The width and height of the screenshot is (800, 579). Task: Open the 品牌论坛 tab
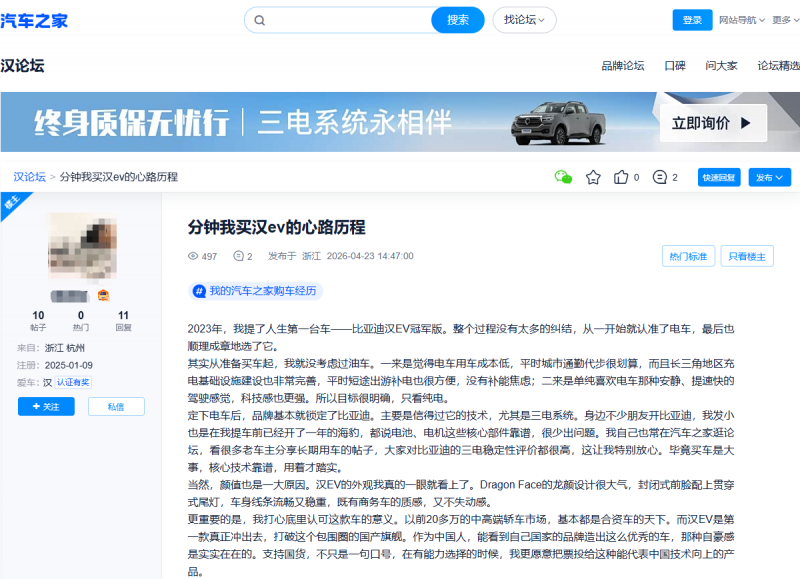pyautogui.click(x=622, y=66)
